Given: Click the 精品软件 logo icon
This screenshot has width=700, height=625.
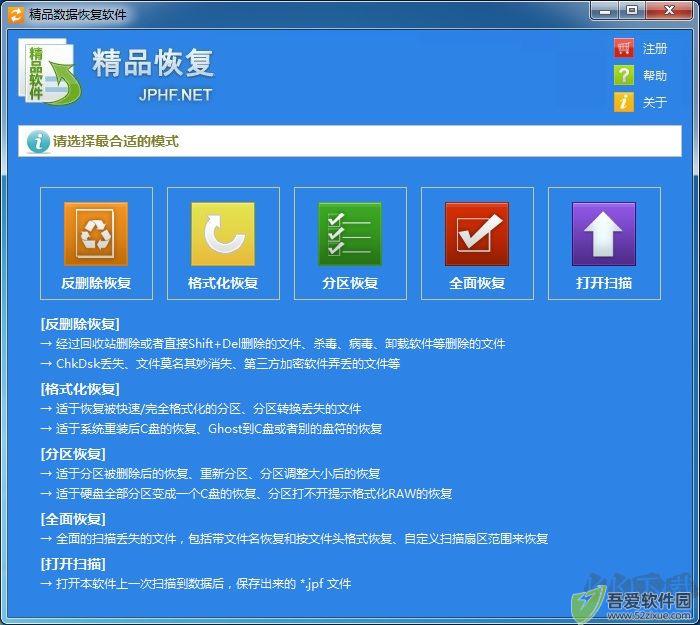Looking at the screenshot, I should (49, 71).
